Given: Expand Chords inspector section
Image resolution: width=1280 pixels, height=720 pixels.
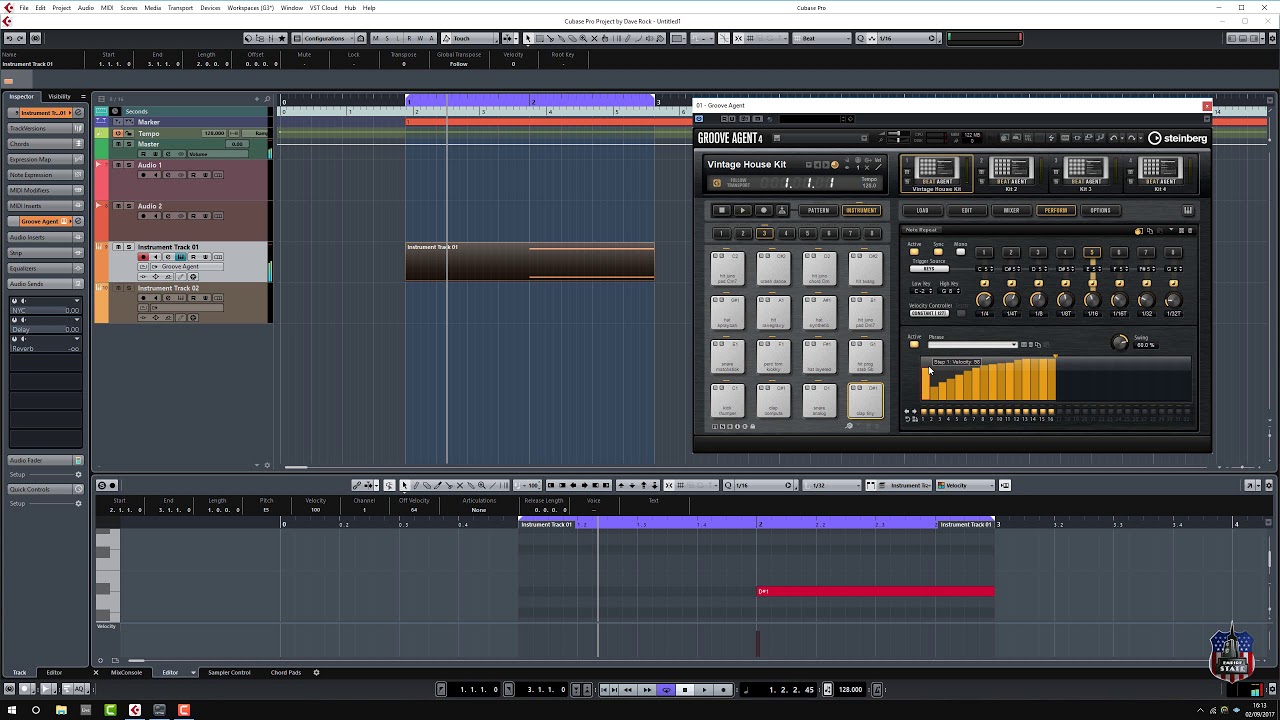Looking at the screenshot, I should (46, 144).
